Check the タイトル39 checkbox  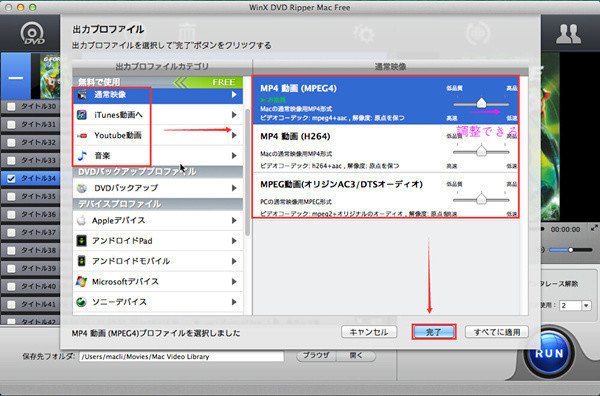(11, 268)
